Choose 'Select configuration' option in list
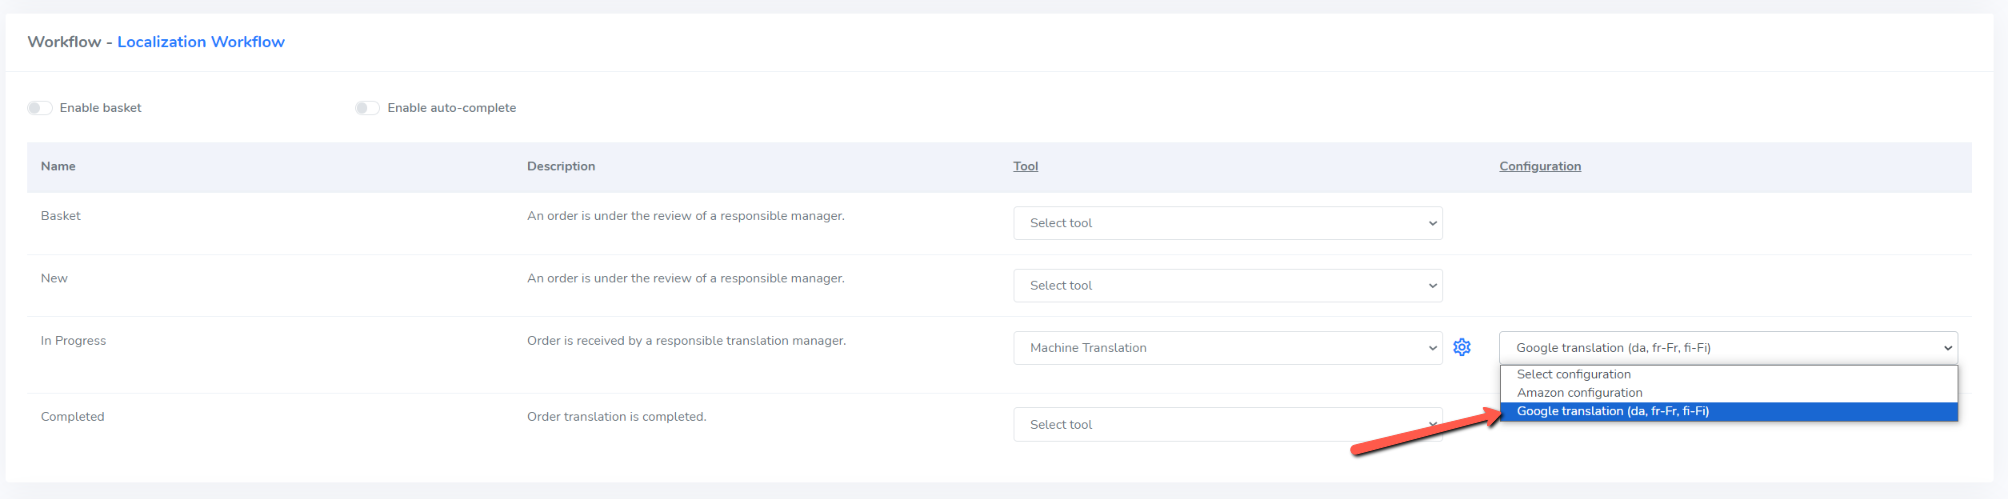Image resolution: width=2008 pixels, height=499 pixels. pyautogui.click(x=1728, y=374)
